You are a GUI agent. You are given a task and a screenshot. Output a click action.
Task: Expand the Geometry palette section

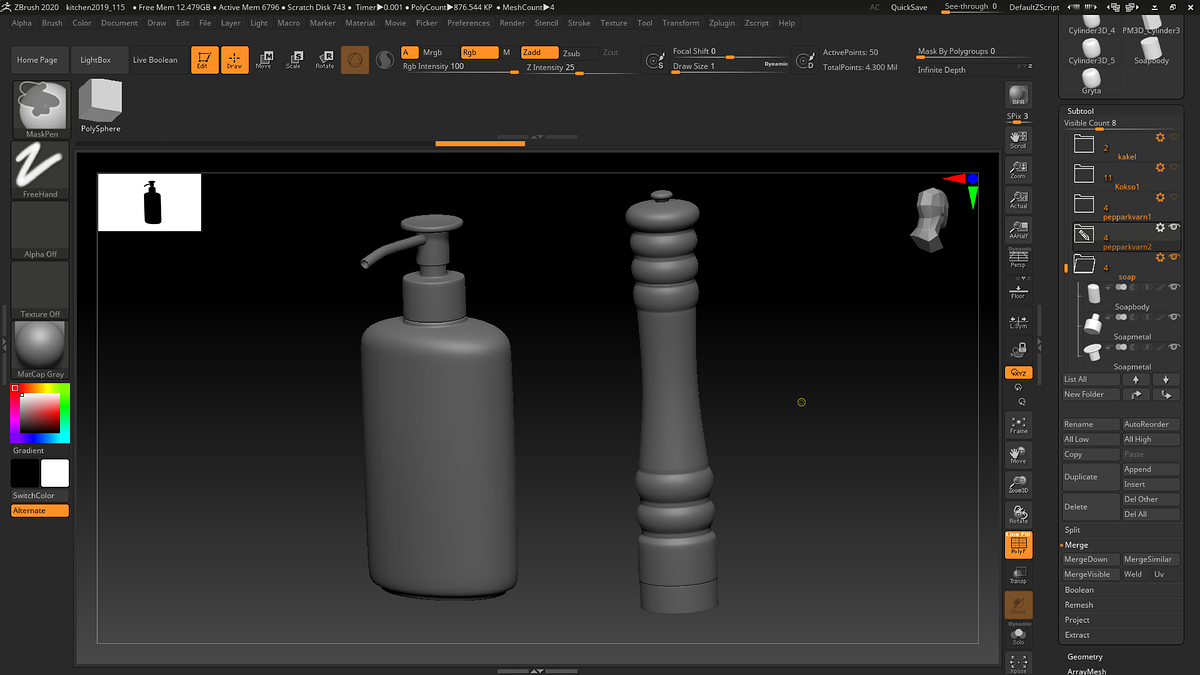click(x=1085, y=657)
